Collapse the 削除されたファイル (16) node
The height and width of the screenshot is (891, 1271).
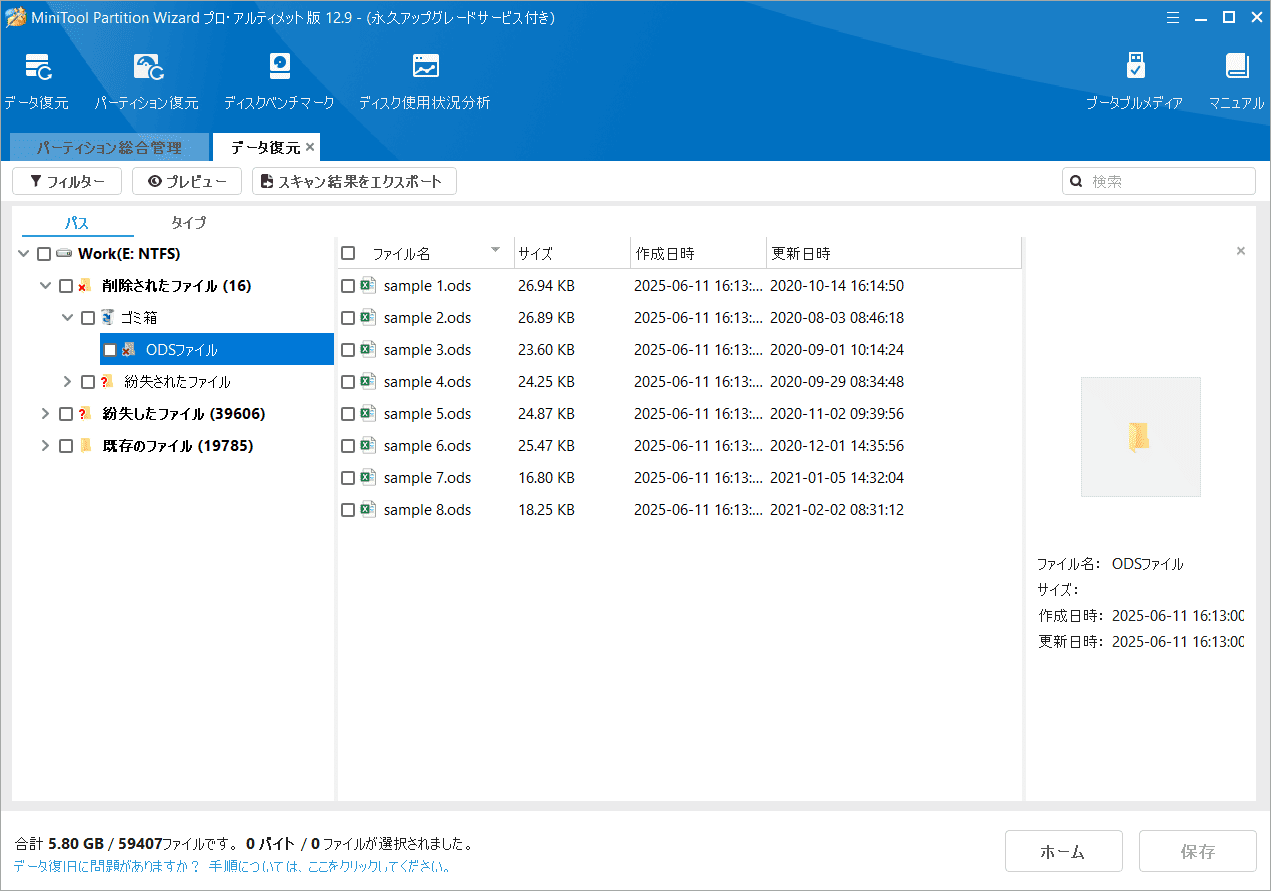(x=45, y=286)
